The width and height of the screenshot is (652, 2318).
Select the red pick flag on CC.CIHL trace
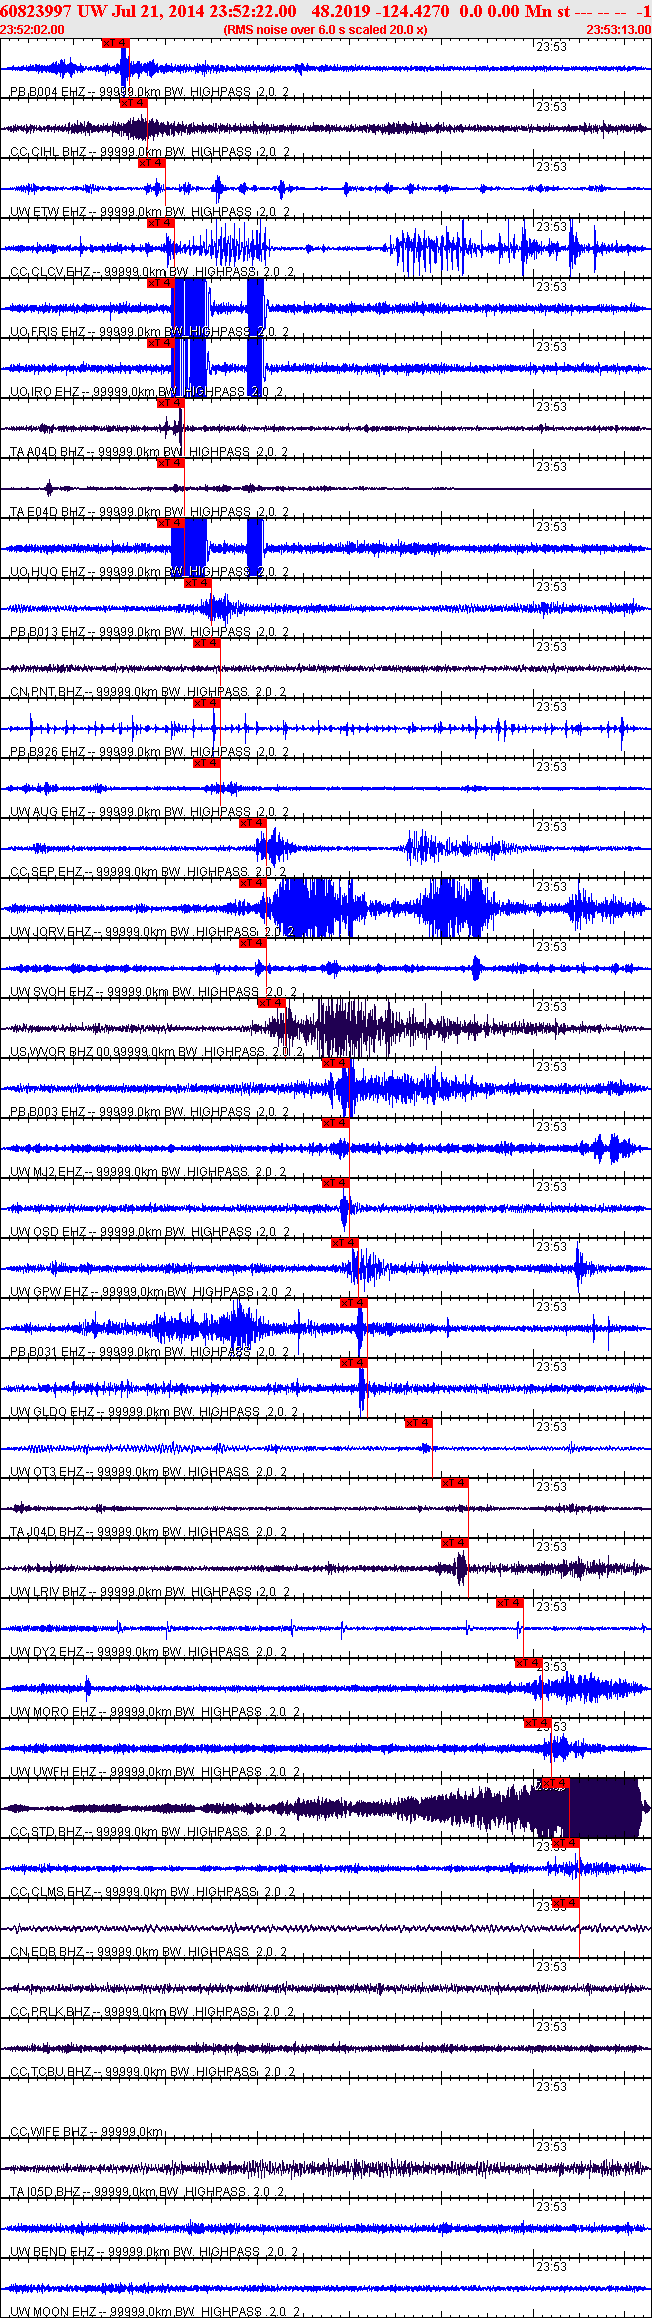pyautogui.click(x=133, y=103)
